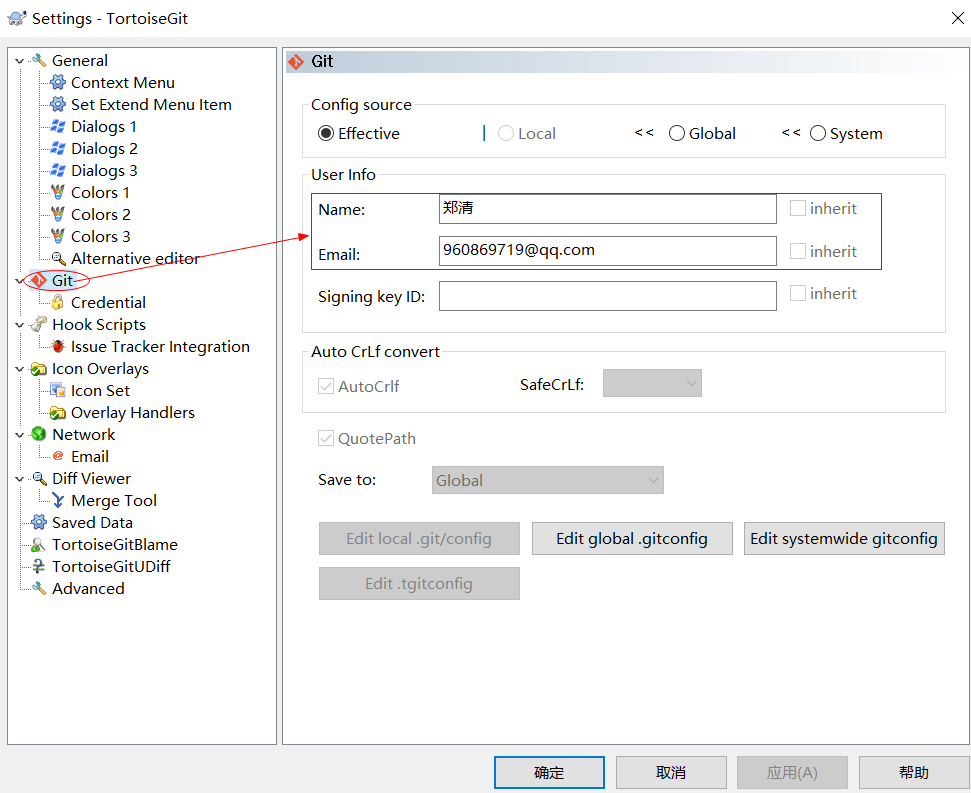Collapse the Hook Scripts tree node
Image resolution: width=971 pixels, height=793 pixels.
20,324
